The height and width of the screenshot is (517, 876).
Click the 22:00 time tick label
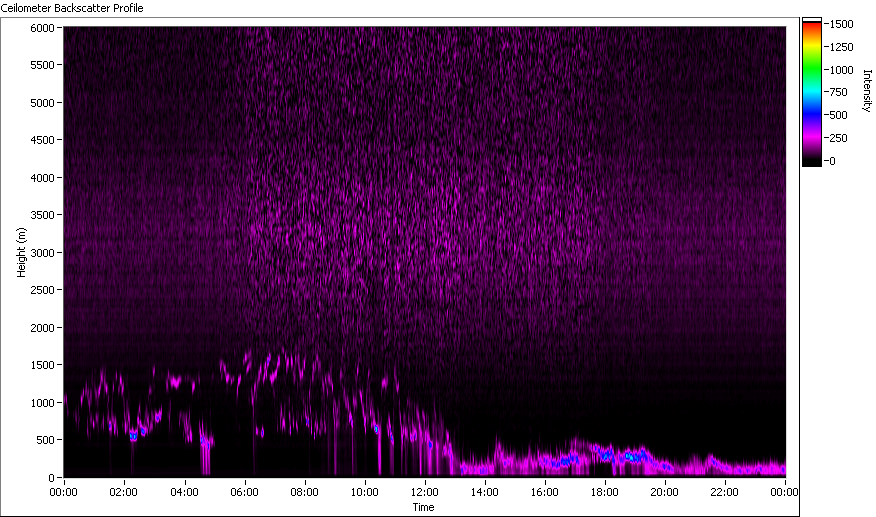[724, 492]
